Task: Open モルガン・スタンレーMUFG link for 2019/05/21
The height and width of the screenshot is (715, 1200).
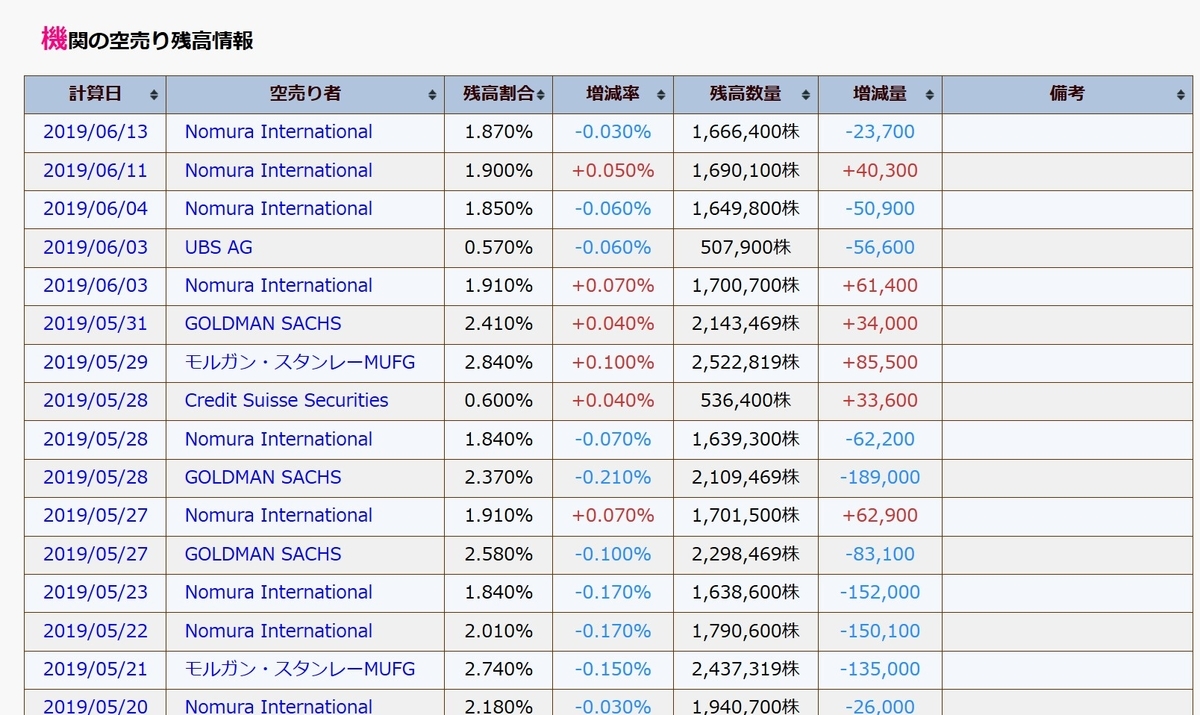Action: [300, 669]
